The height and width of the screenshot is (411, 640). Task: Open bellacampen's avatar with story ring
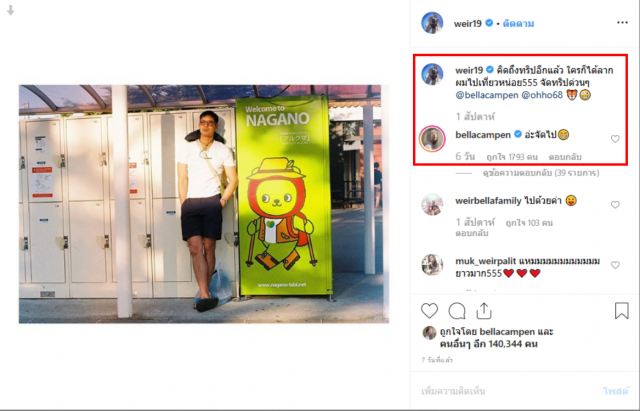click(x=432, y=139)
